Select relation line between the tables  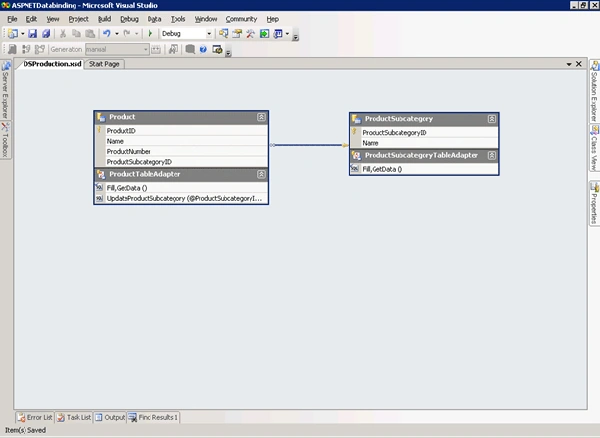308,145
